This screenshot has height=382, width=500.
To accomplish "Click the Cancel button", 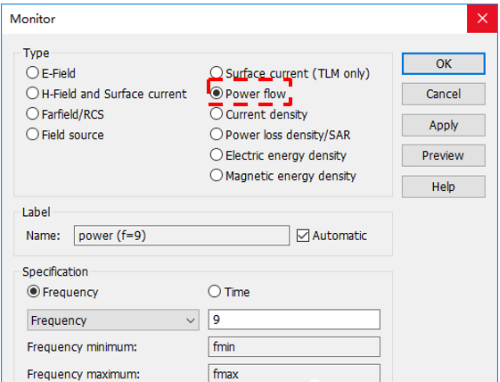I will (x=443, y=94).
